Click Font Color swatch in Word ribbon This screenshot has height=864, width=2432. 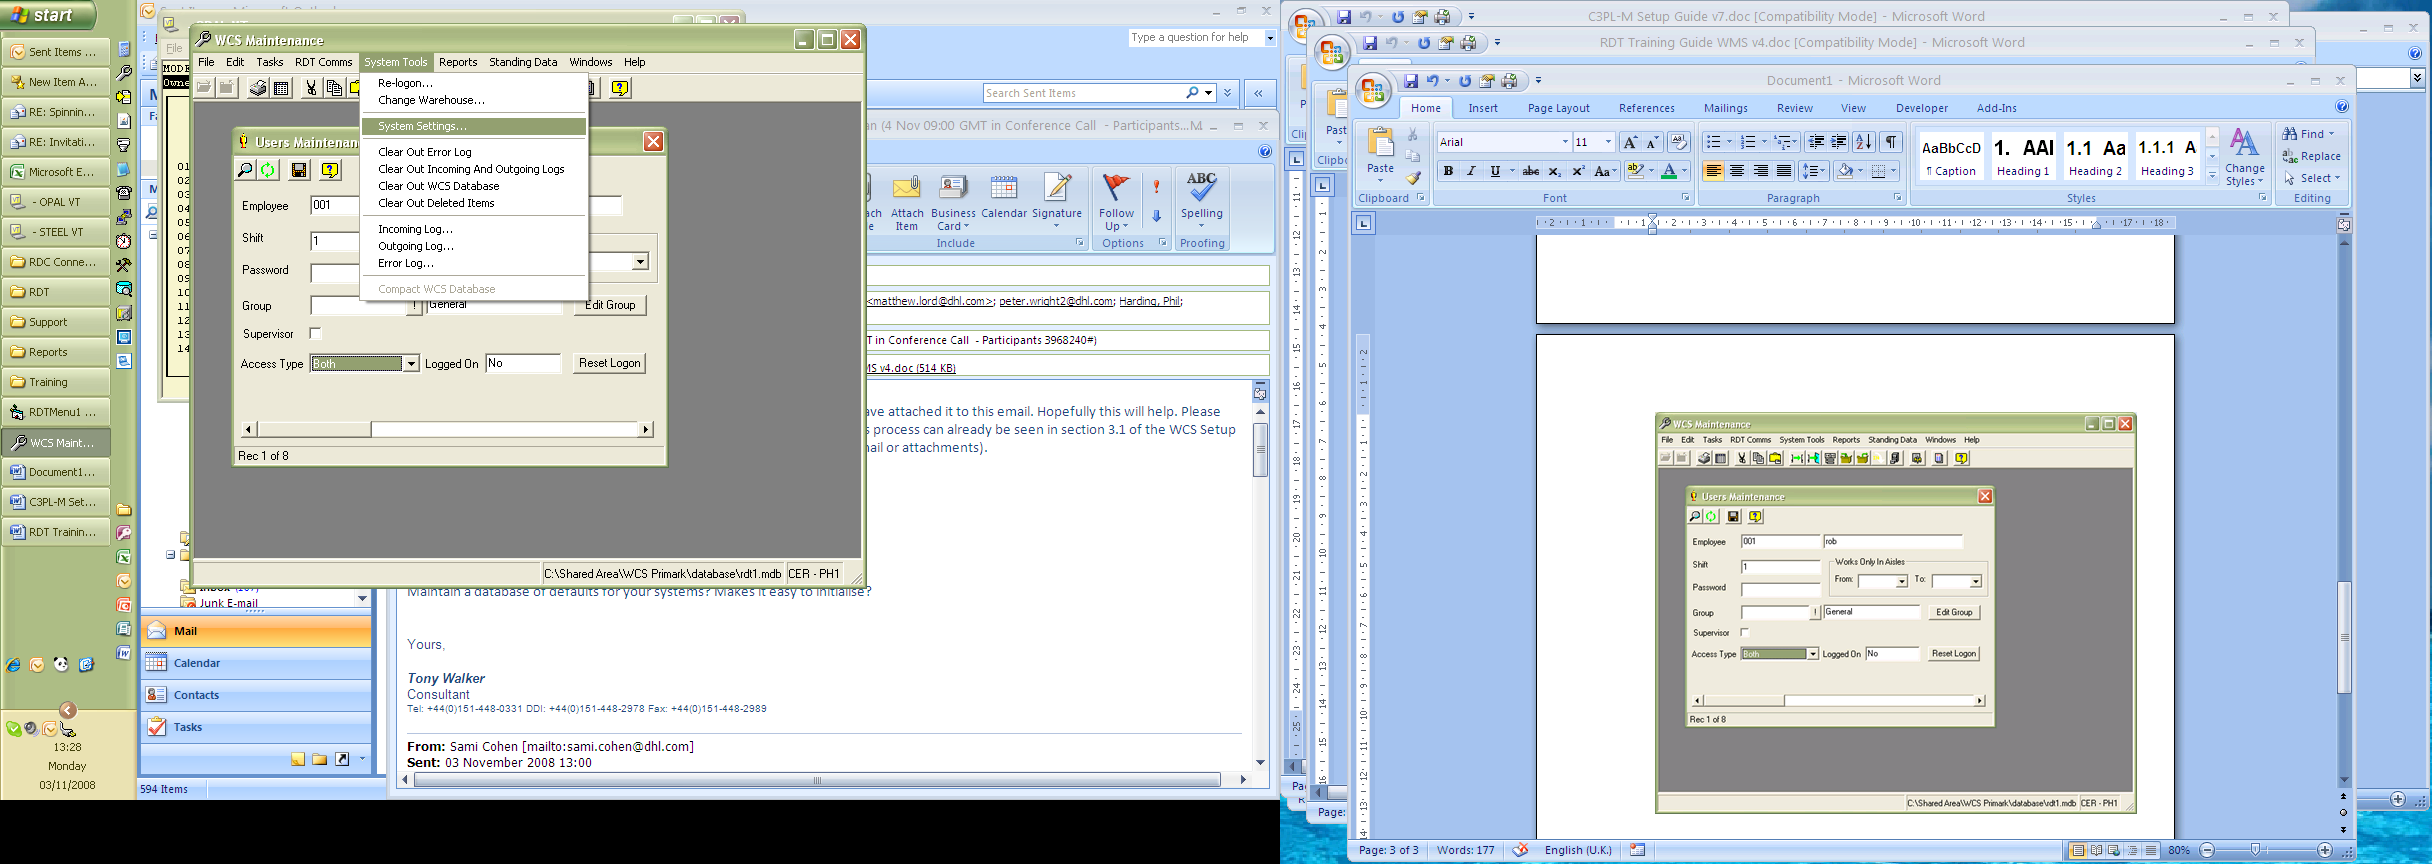pyautogui.click(x=1668, y=171)
